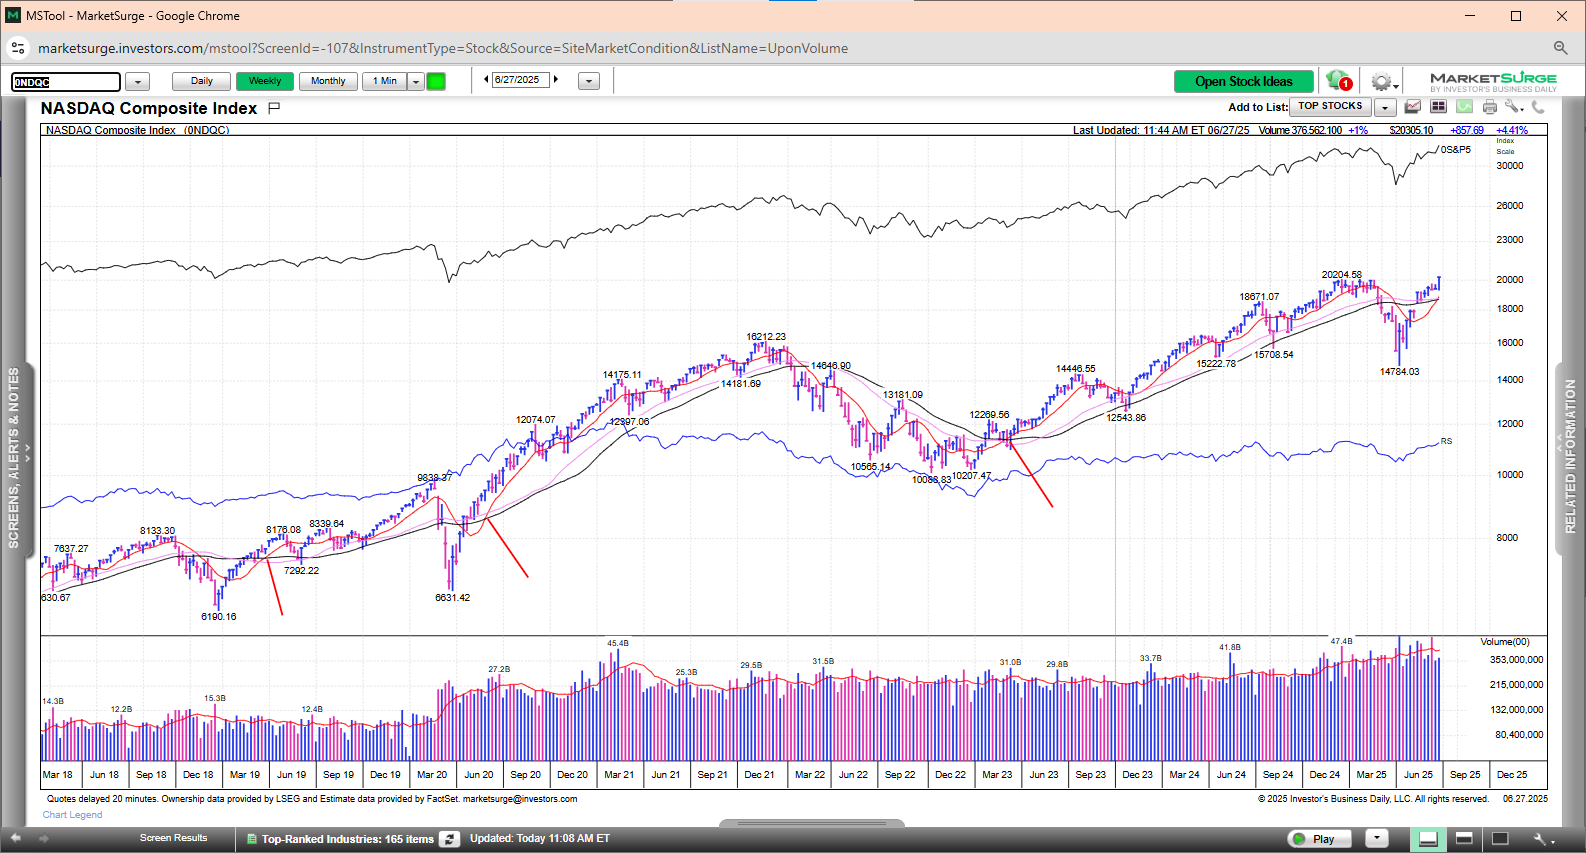Click the +4.41% change value
Viewport: 1586px width, 853px height.
pos(1511,130)
